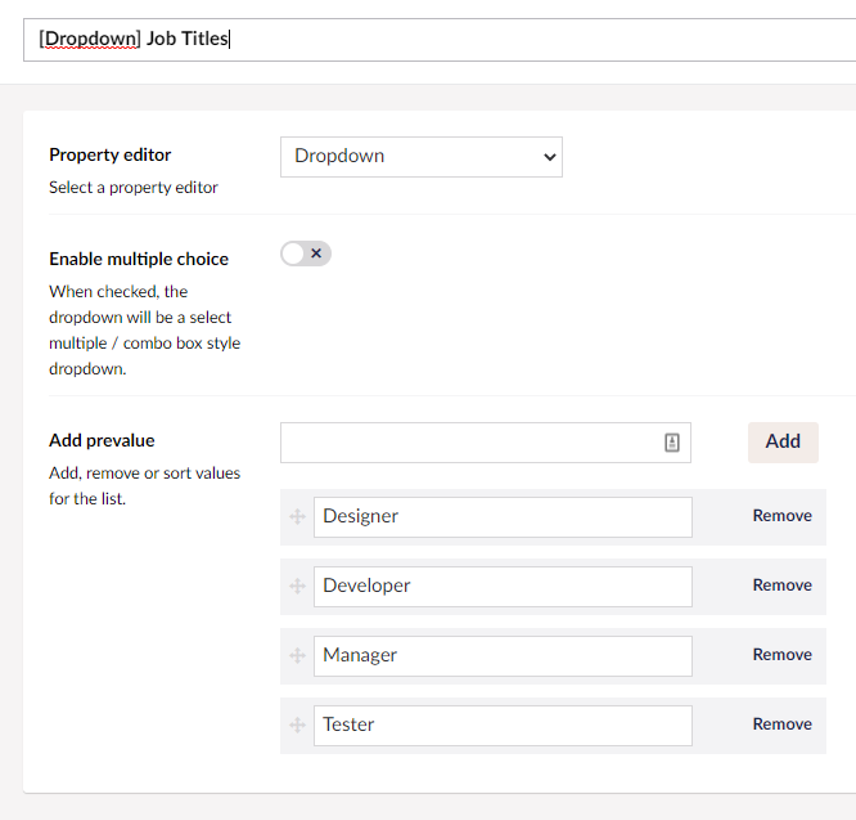
Task: Click the drag handle beside Developer
Action: (x=297, y=586)
